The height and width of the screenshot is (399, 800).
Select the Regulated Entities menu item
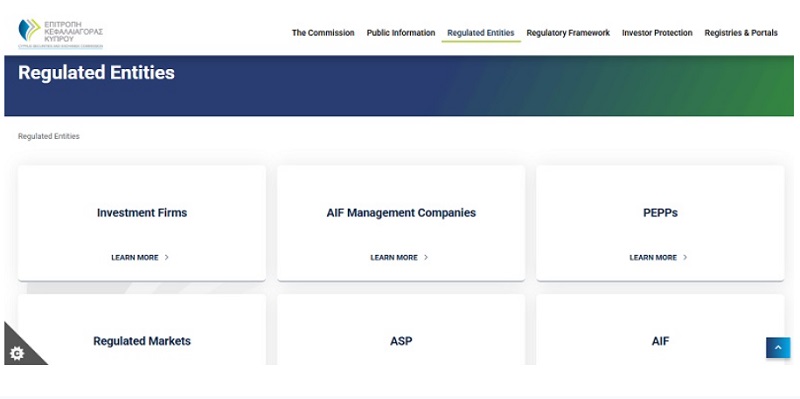coord(481,33)
